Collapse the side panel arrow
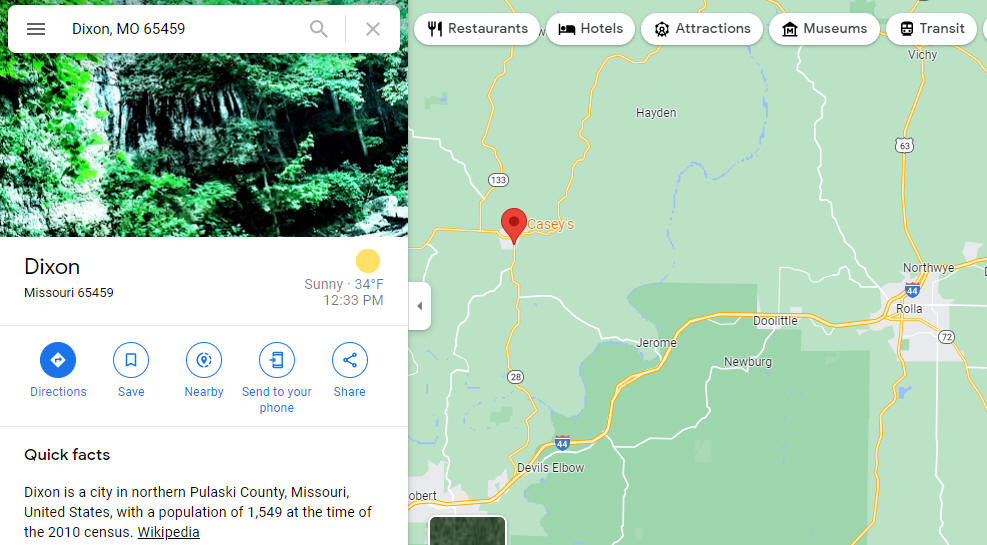Screen dimensions: 987x545 [x=420, y=306]
